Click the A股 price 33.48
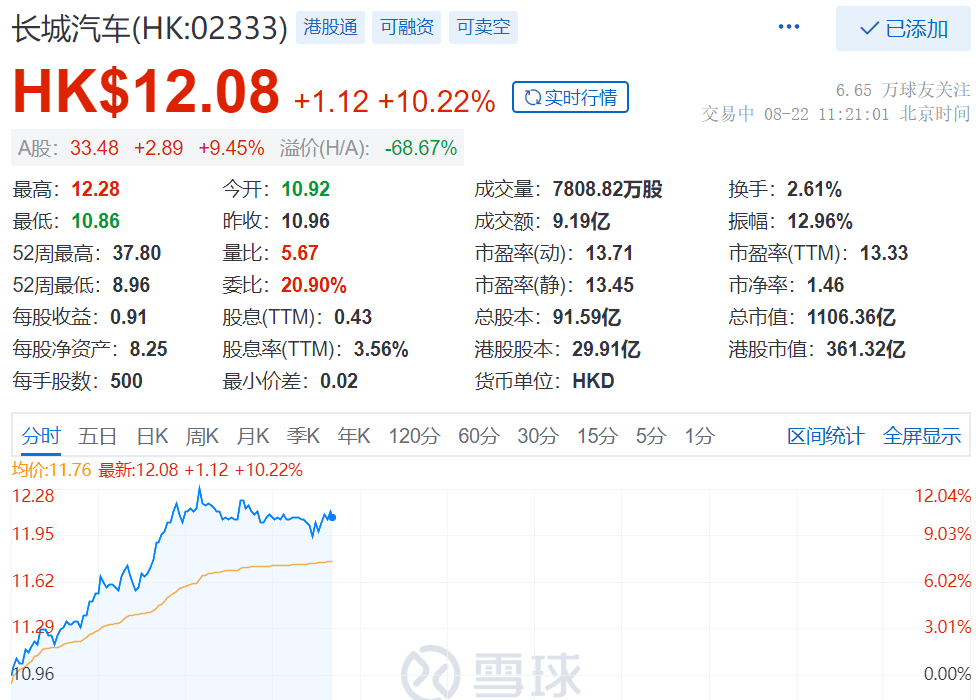This screenshot has width=976, height=700. click(94, 148)
